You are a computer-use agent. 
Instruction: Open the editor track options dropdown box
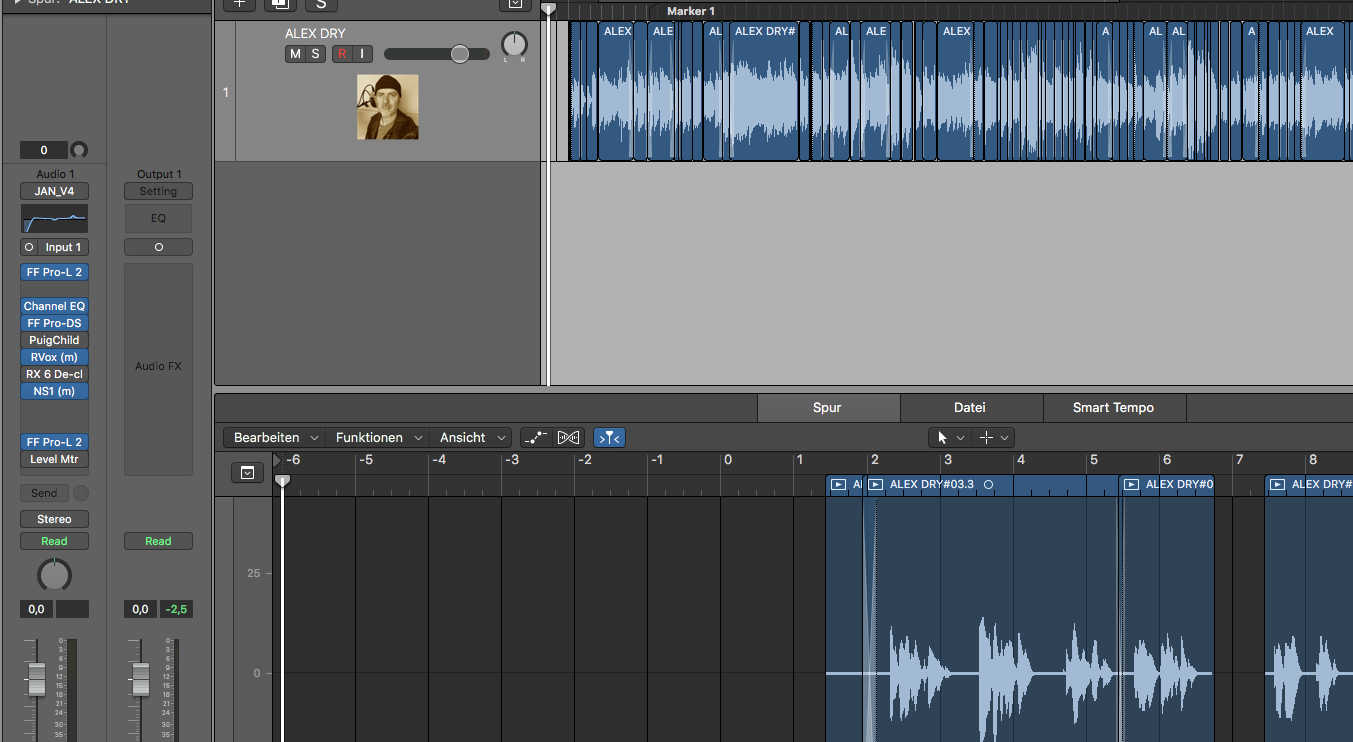pos(247,472)
